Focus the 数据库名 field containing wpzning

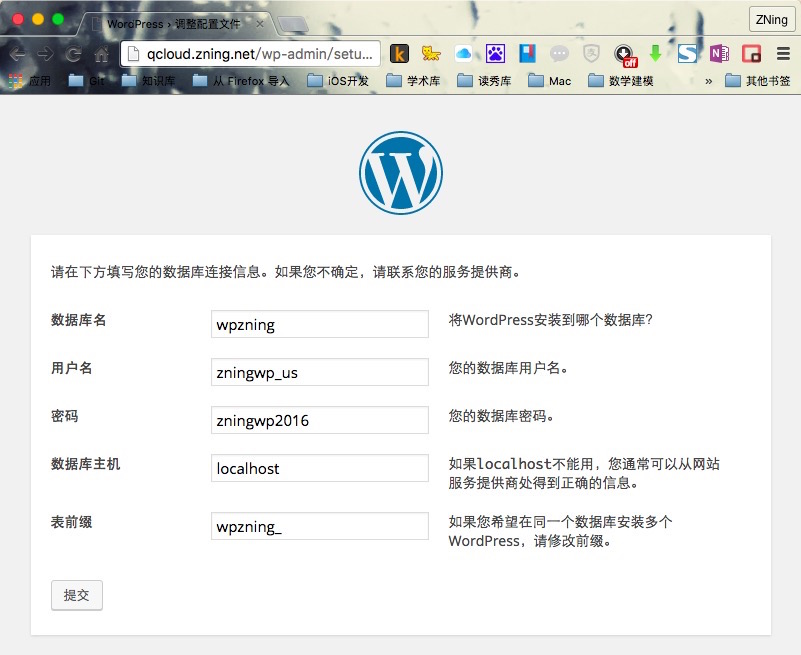coord(320,324)
